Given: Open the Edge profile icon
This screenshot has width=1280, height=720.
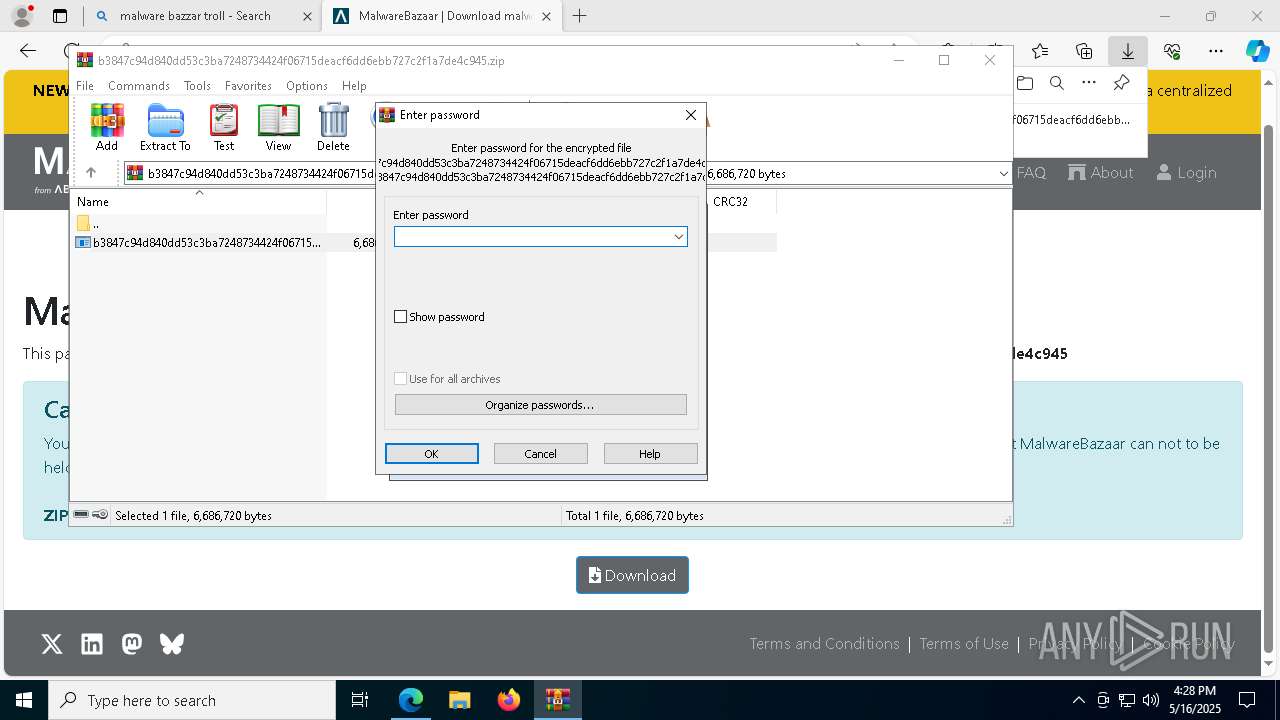Looking at the screenshot, I should (x=21, y=16).
